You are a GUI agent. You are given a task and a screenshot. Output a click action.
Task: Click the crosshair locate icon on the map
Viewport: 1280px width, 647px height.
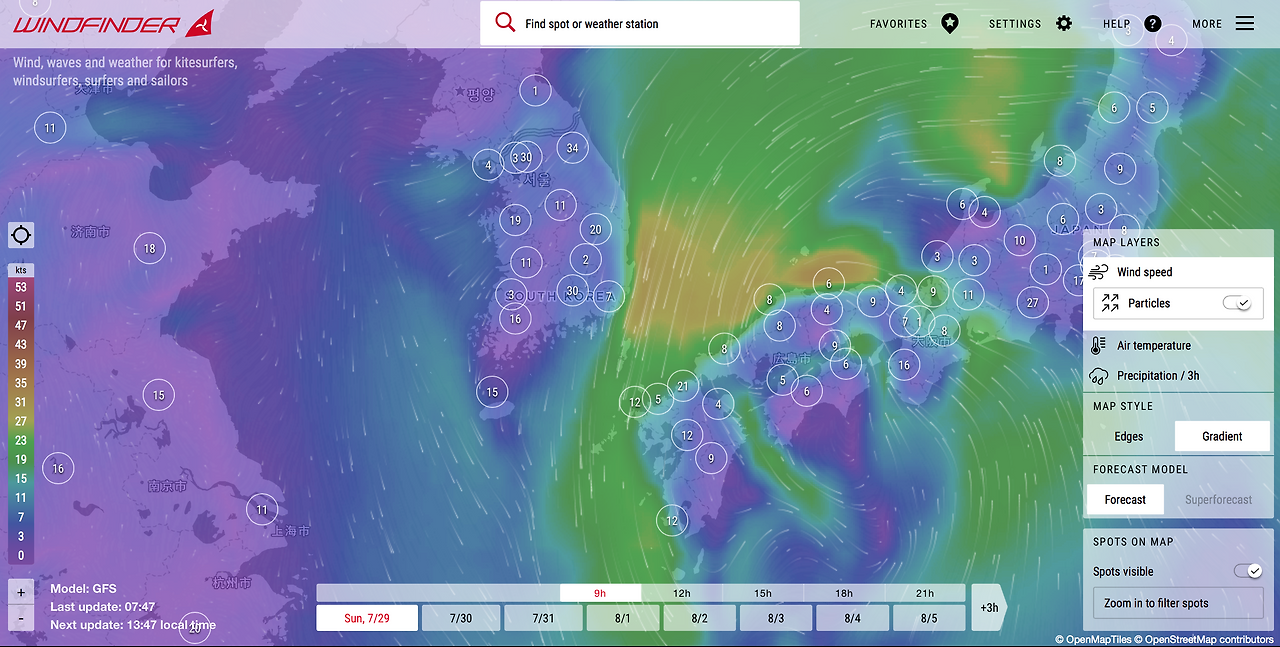coord(21,234)
